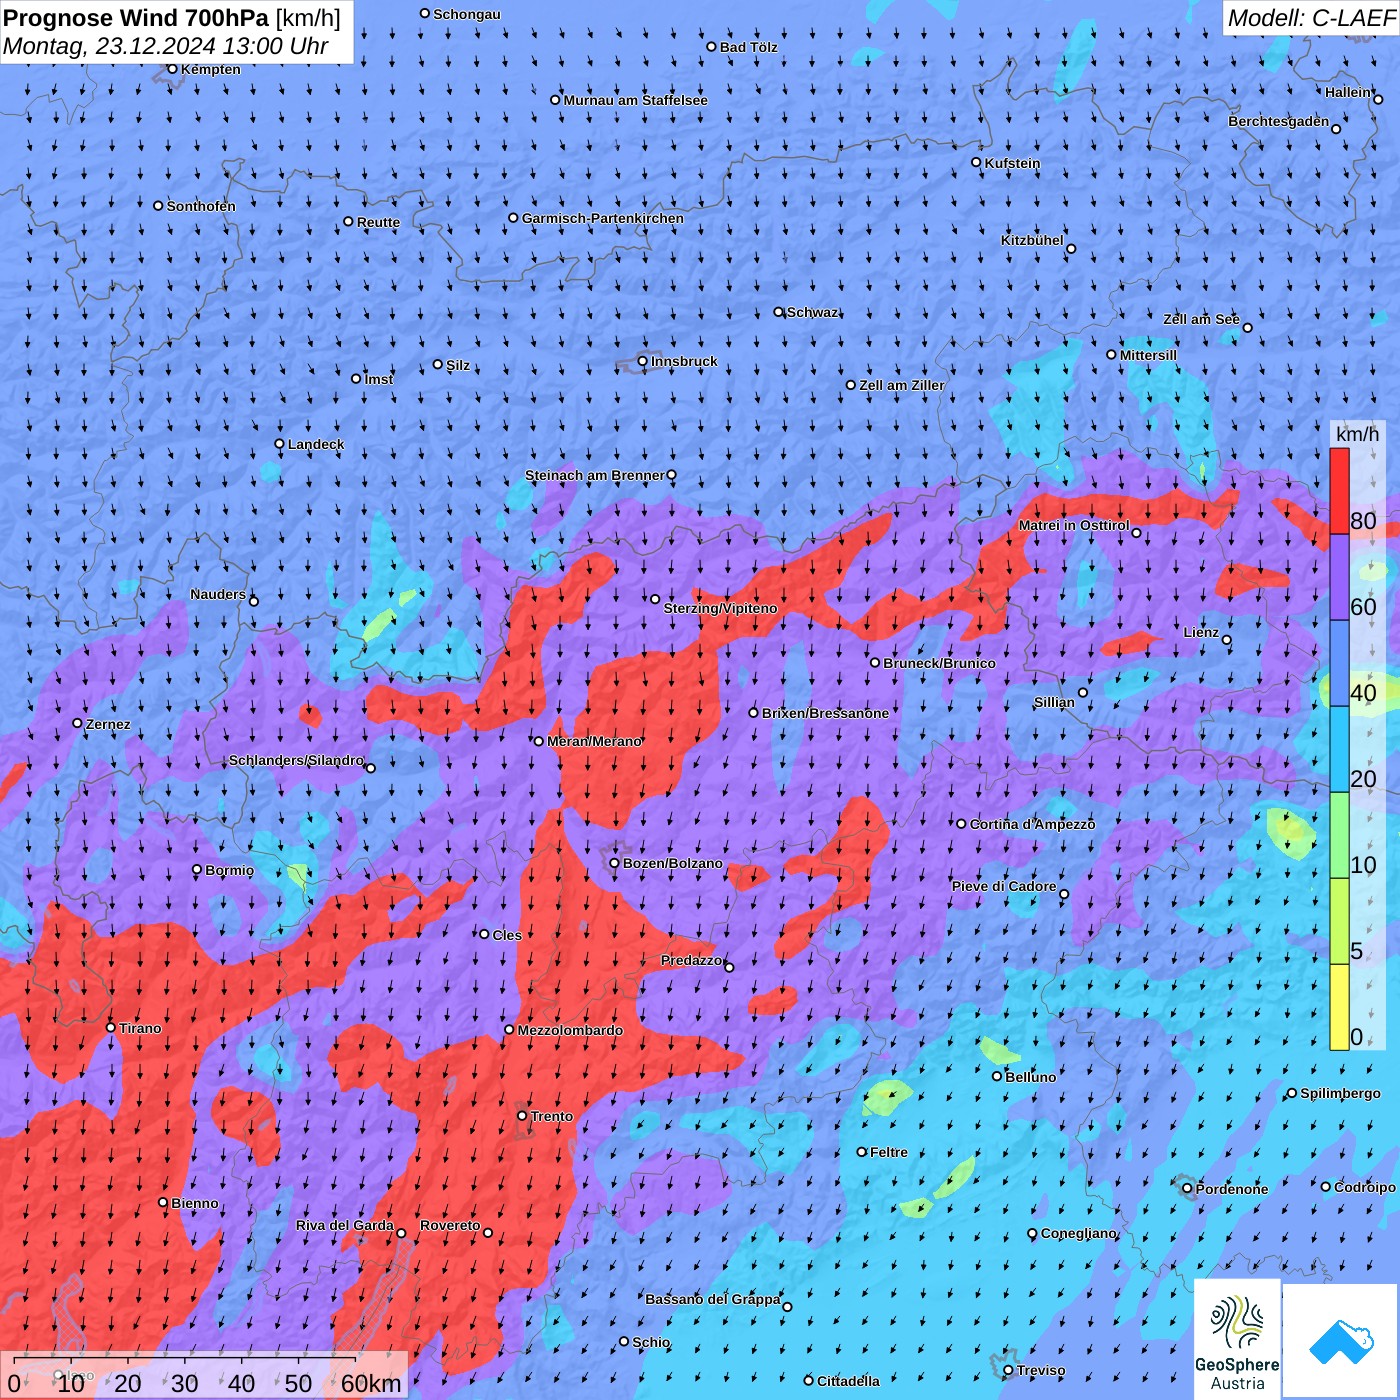Click the yellow 0 km/h legend swatch
Viewport: 1400px width, 1400px height.
coord(1339,1007)
